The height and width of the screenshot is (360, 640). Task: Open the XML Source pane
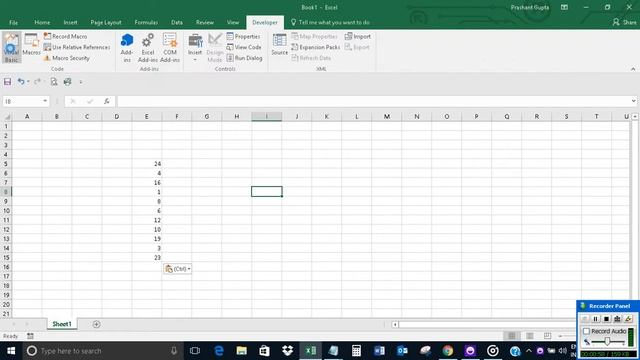tap(280, 45)
